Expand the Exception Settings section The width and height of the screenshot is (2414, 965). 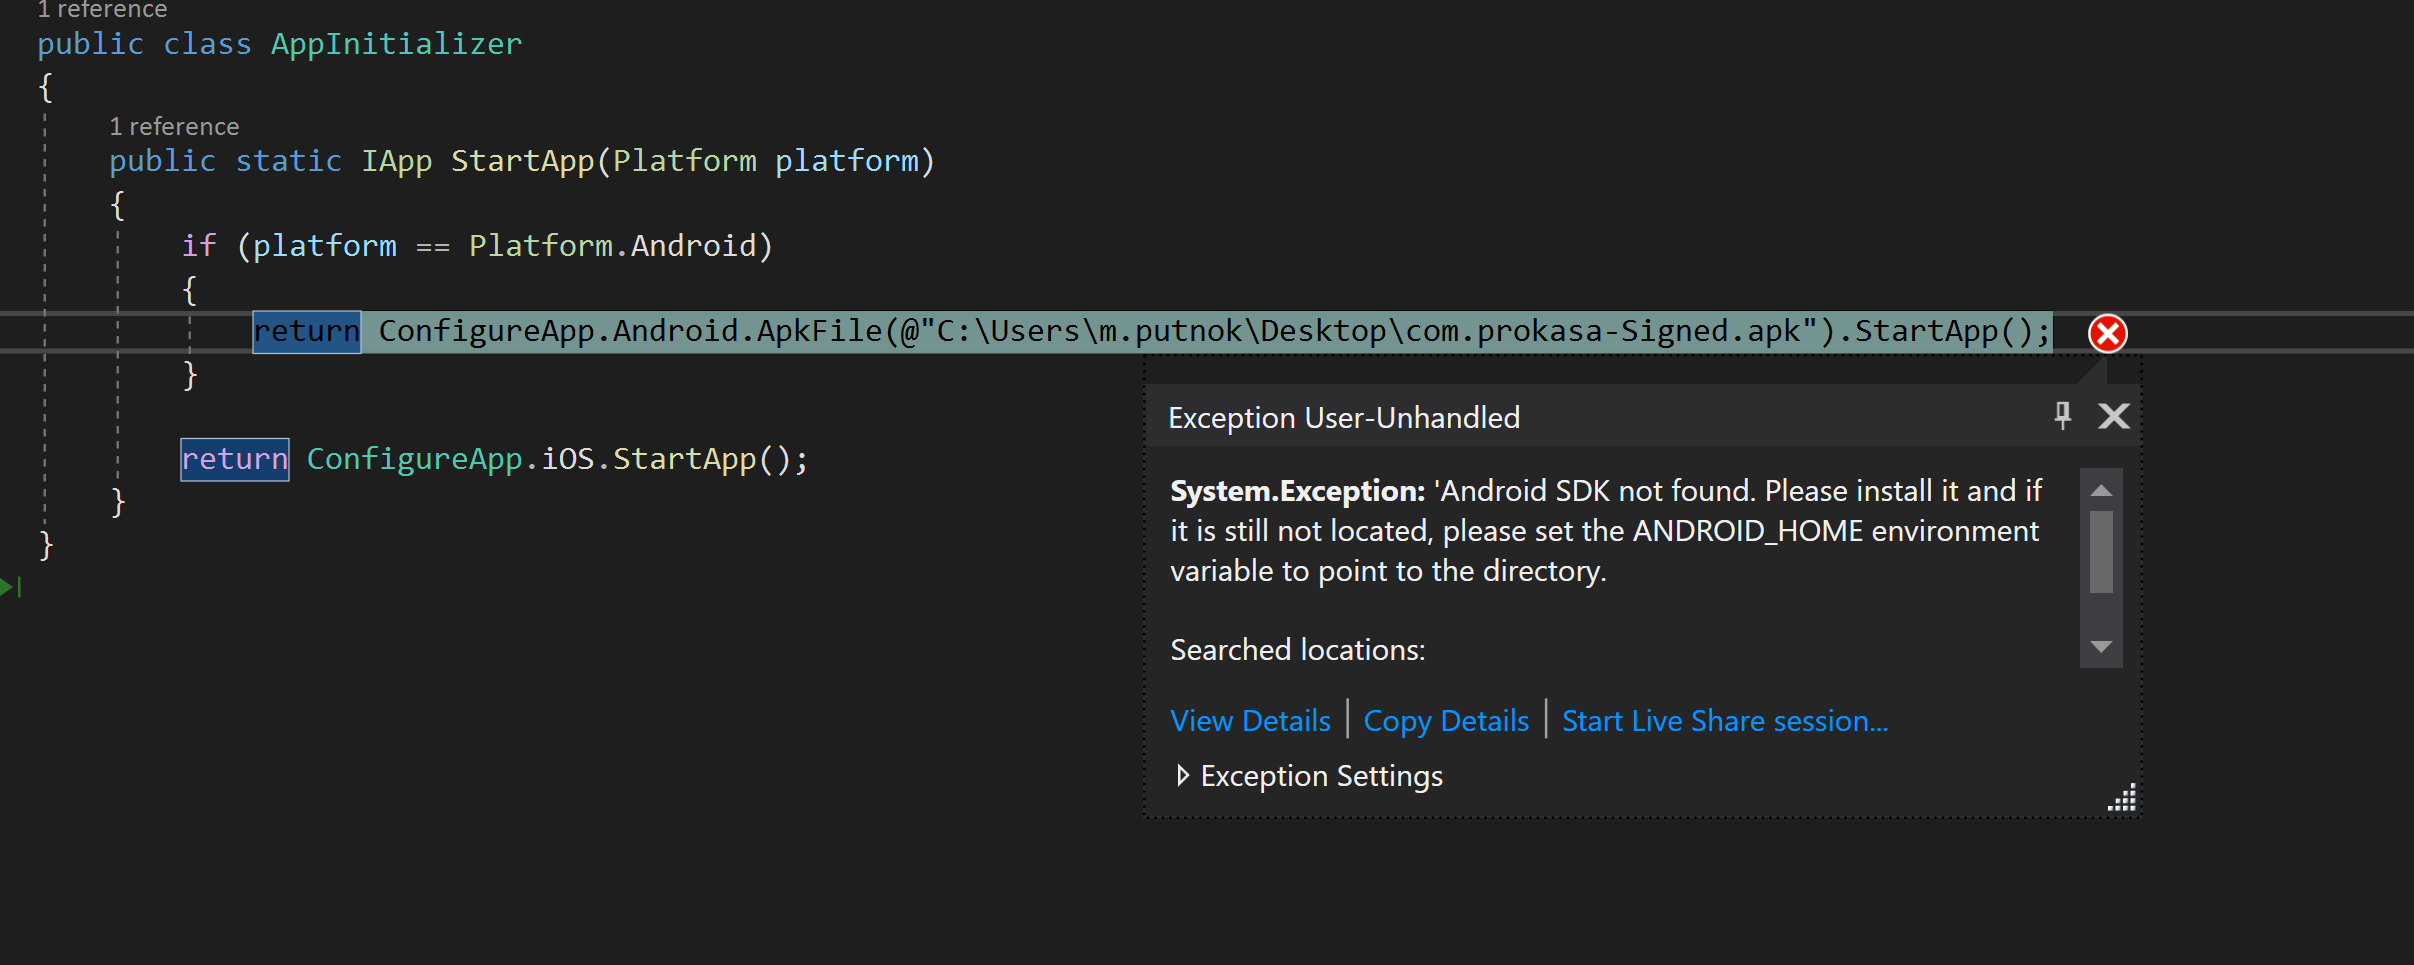coord(1183,776)
